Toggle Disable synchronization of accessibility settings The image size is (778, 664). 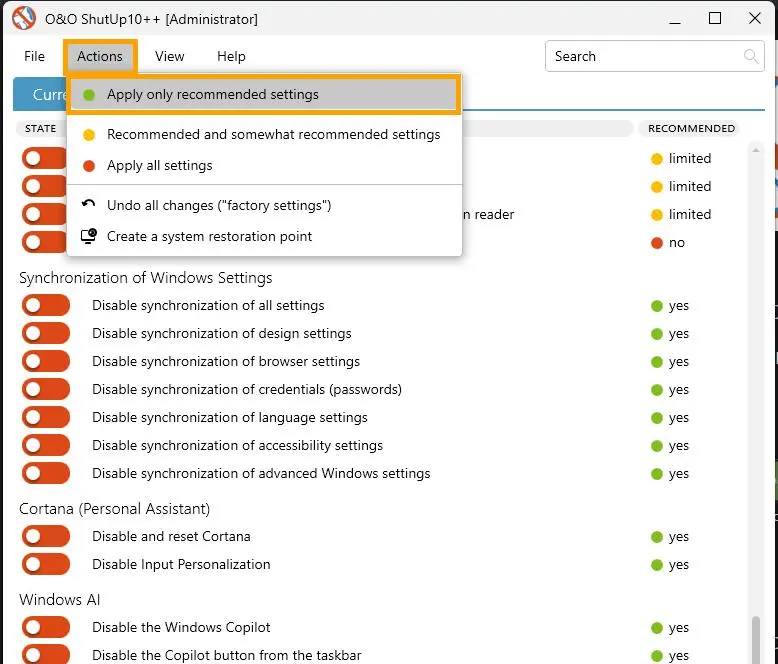(46, 445)
